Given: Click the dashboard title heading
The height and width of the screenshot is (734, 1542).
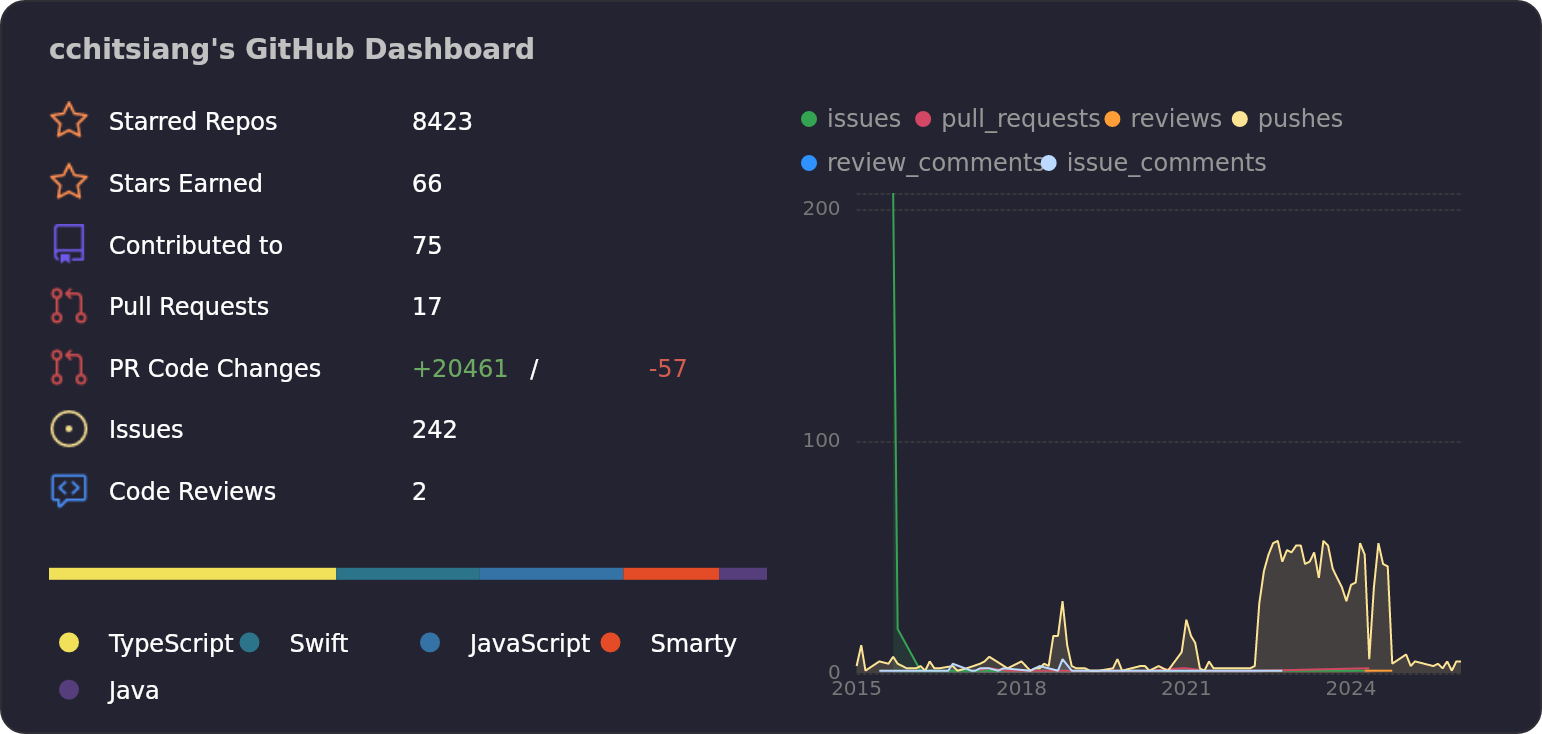Looking at the screenshot, I should (x=291, y=49).
